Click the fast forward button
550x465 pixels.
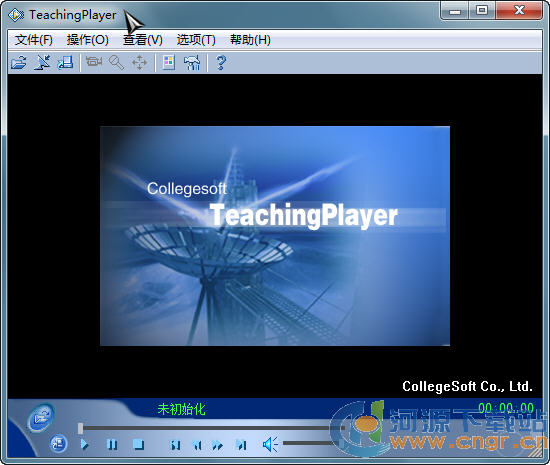tap(218, 445)
